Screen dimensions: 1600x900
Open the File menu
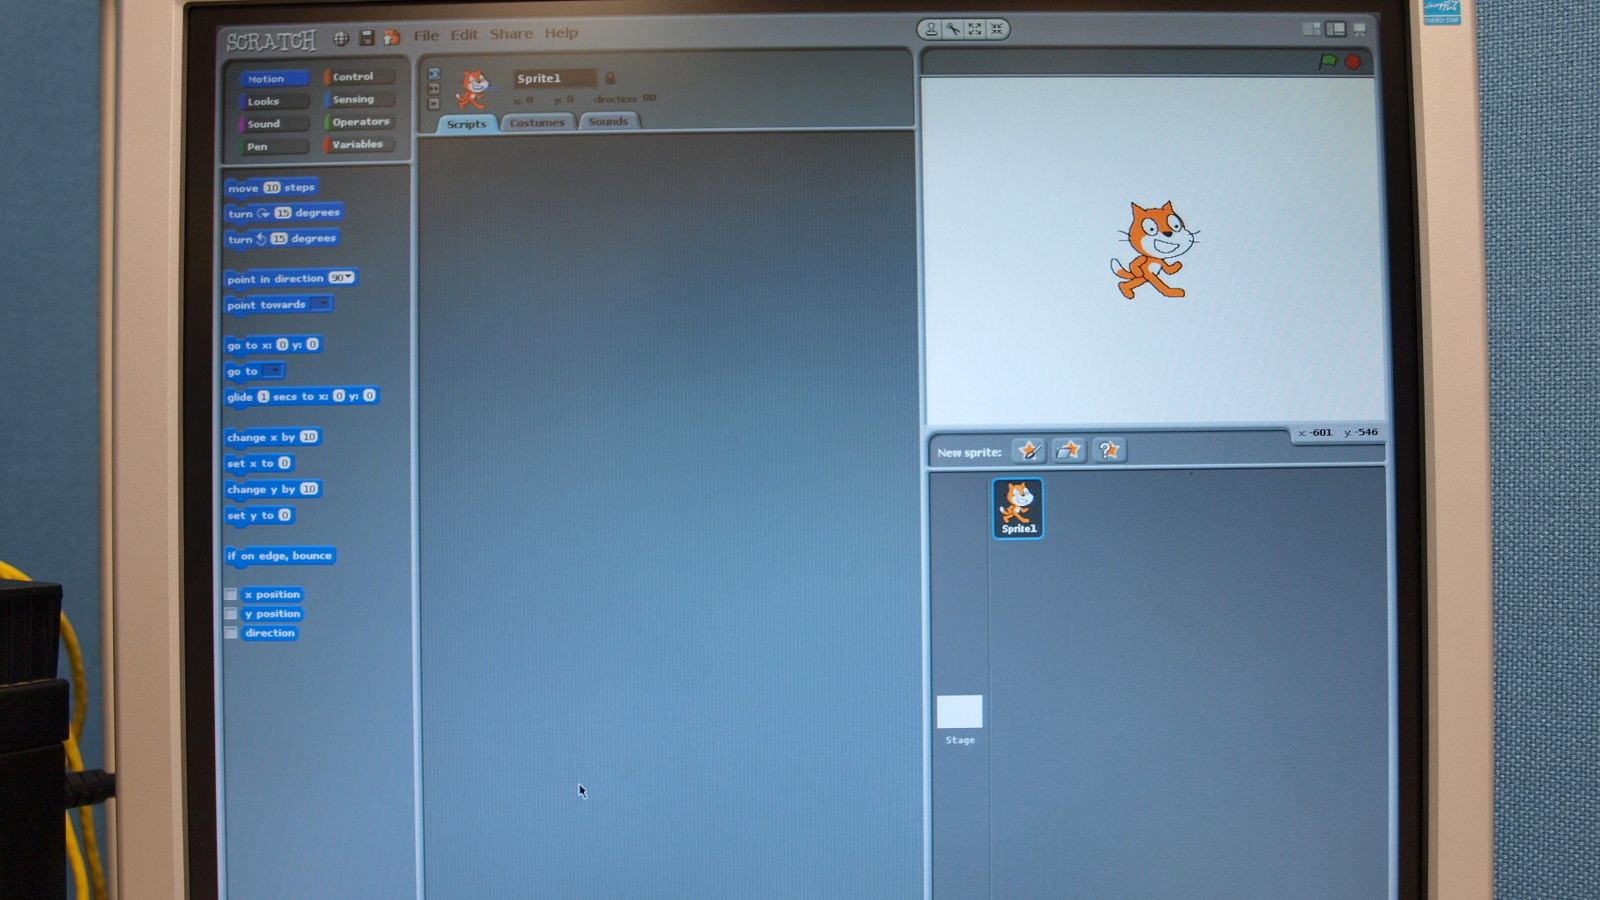pos(426,36)
